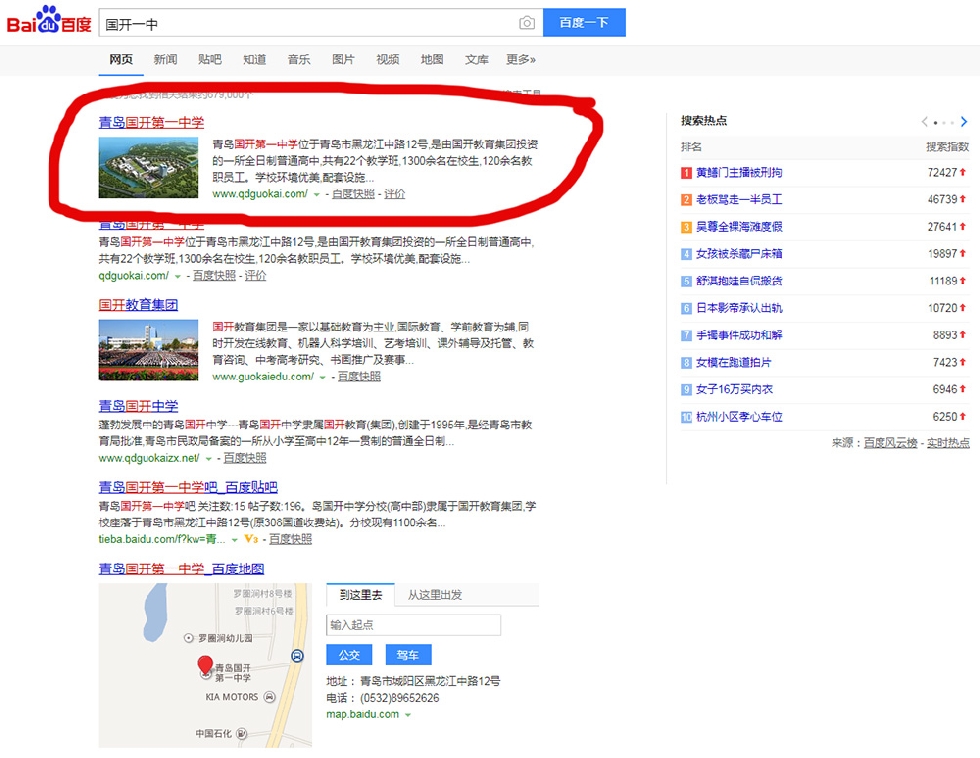Open hot search 舒淇抱娃自侃撩货
Viewport: 980px width, 758px height.
point(739,281)
